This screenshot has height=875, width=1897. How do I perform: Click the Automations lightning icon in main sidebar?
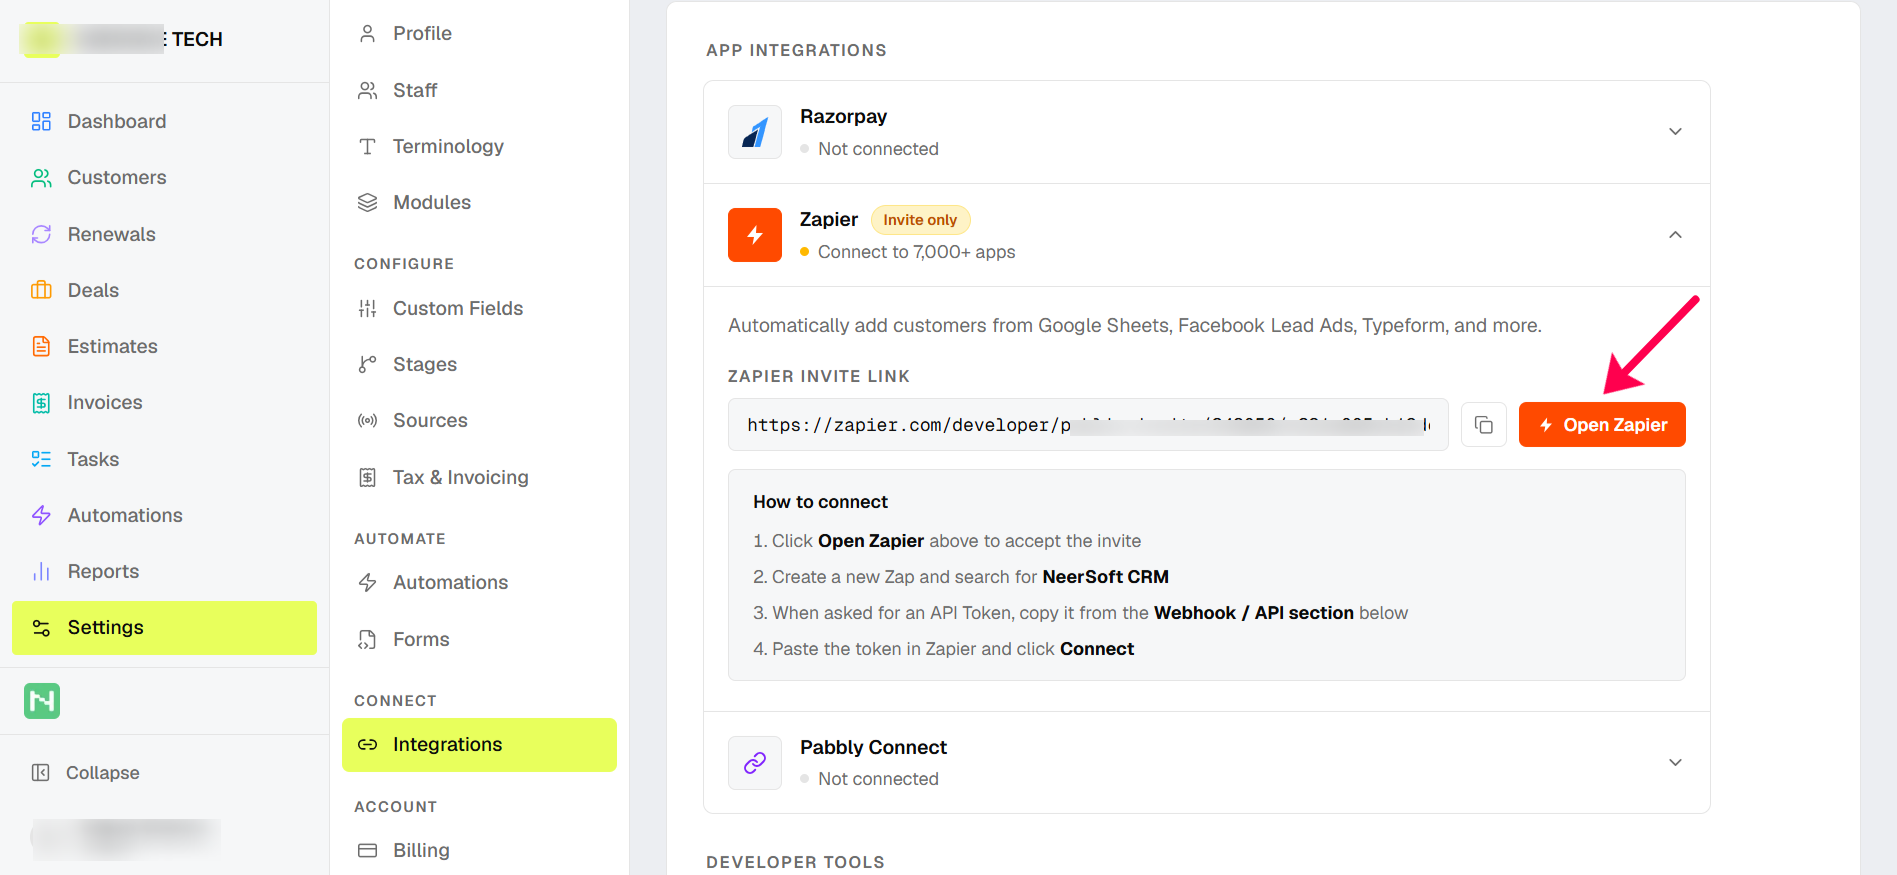(x=41, y=515)
